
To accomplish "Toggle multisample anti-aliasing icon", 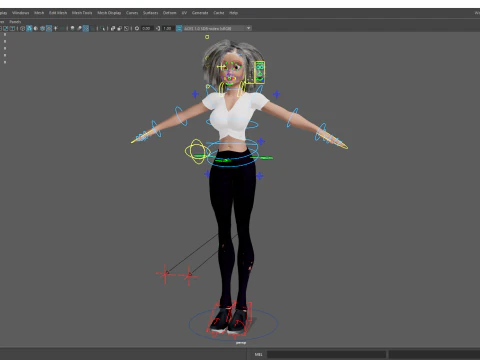I will point(86,28).
